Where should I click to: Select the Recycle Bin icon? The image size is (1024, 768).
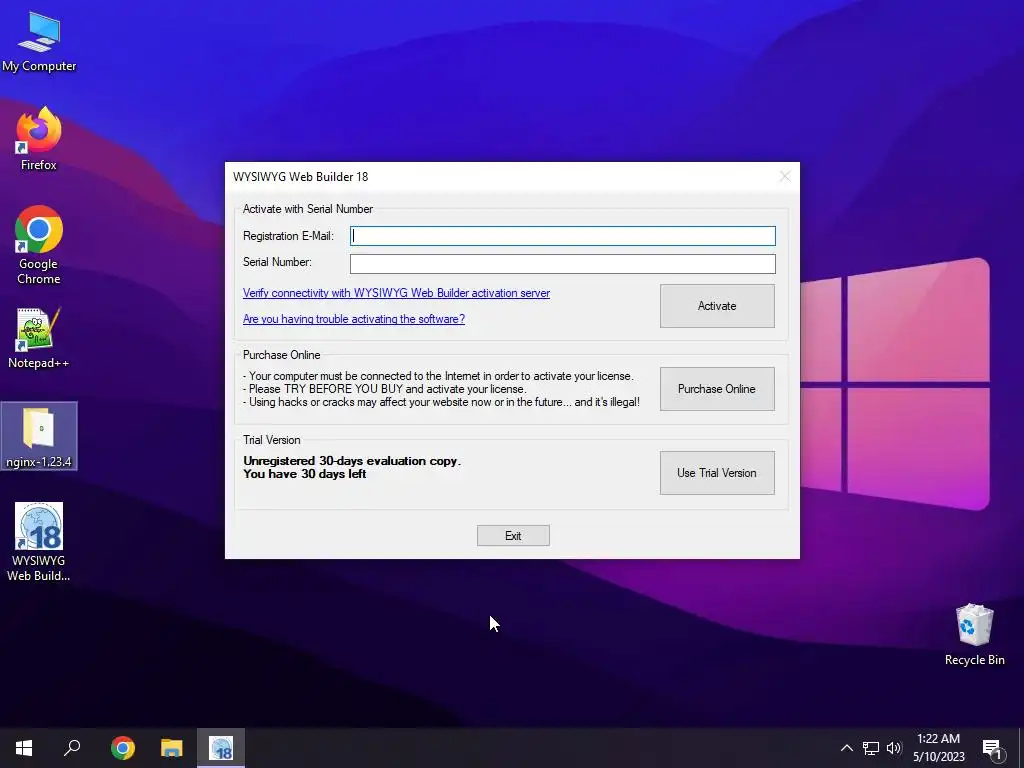tap(974, 634)
